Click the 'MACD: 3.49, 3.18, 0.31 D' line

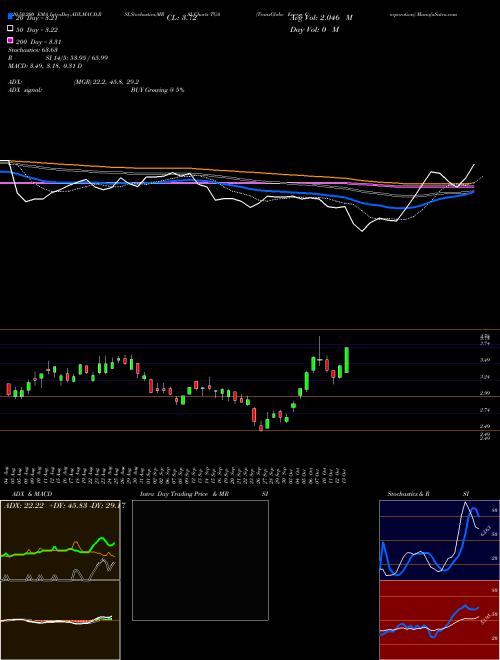click(45, 66)
